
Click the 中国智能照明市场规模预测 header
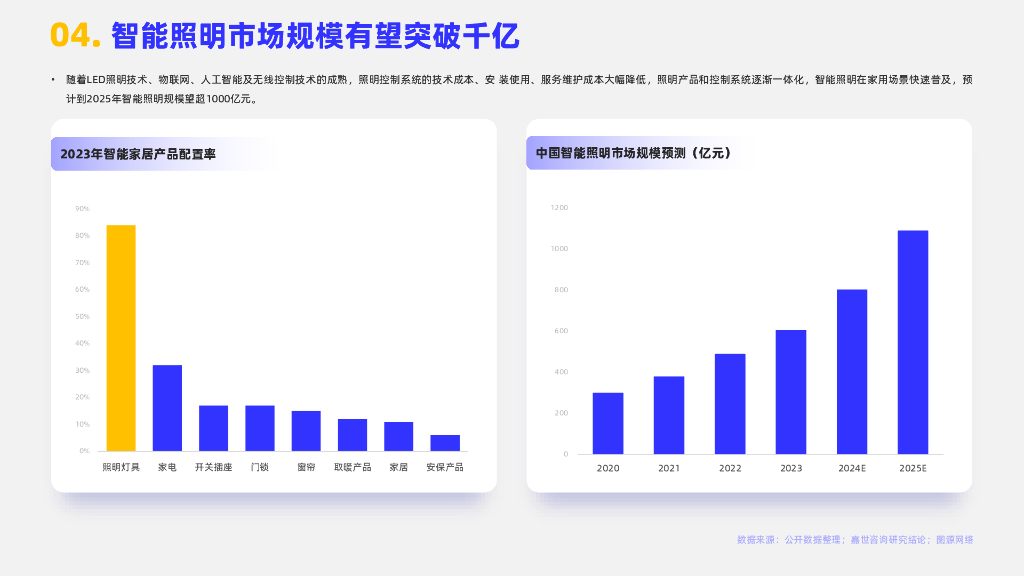point(631,154)
